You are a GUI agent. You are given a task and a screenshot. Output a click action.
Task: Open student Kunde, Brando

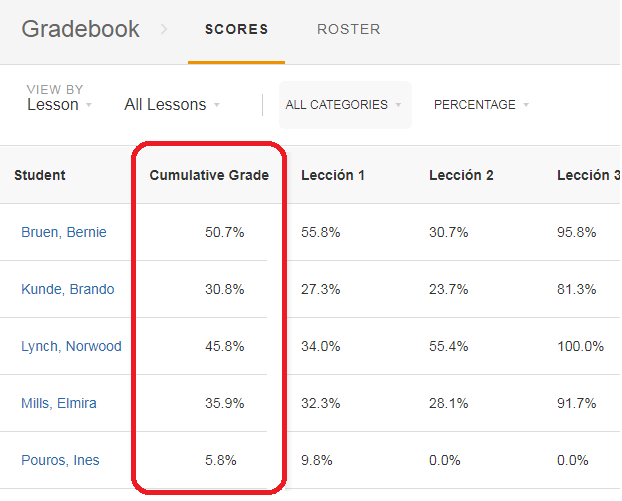68,289
